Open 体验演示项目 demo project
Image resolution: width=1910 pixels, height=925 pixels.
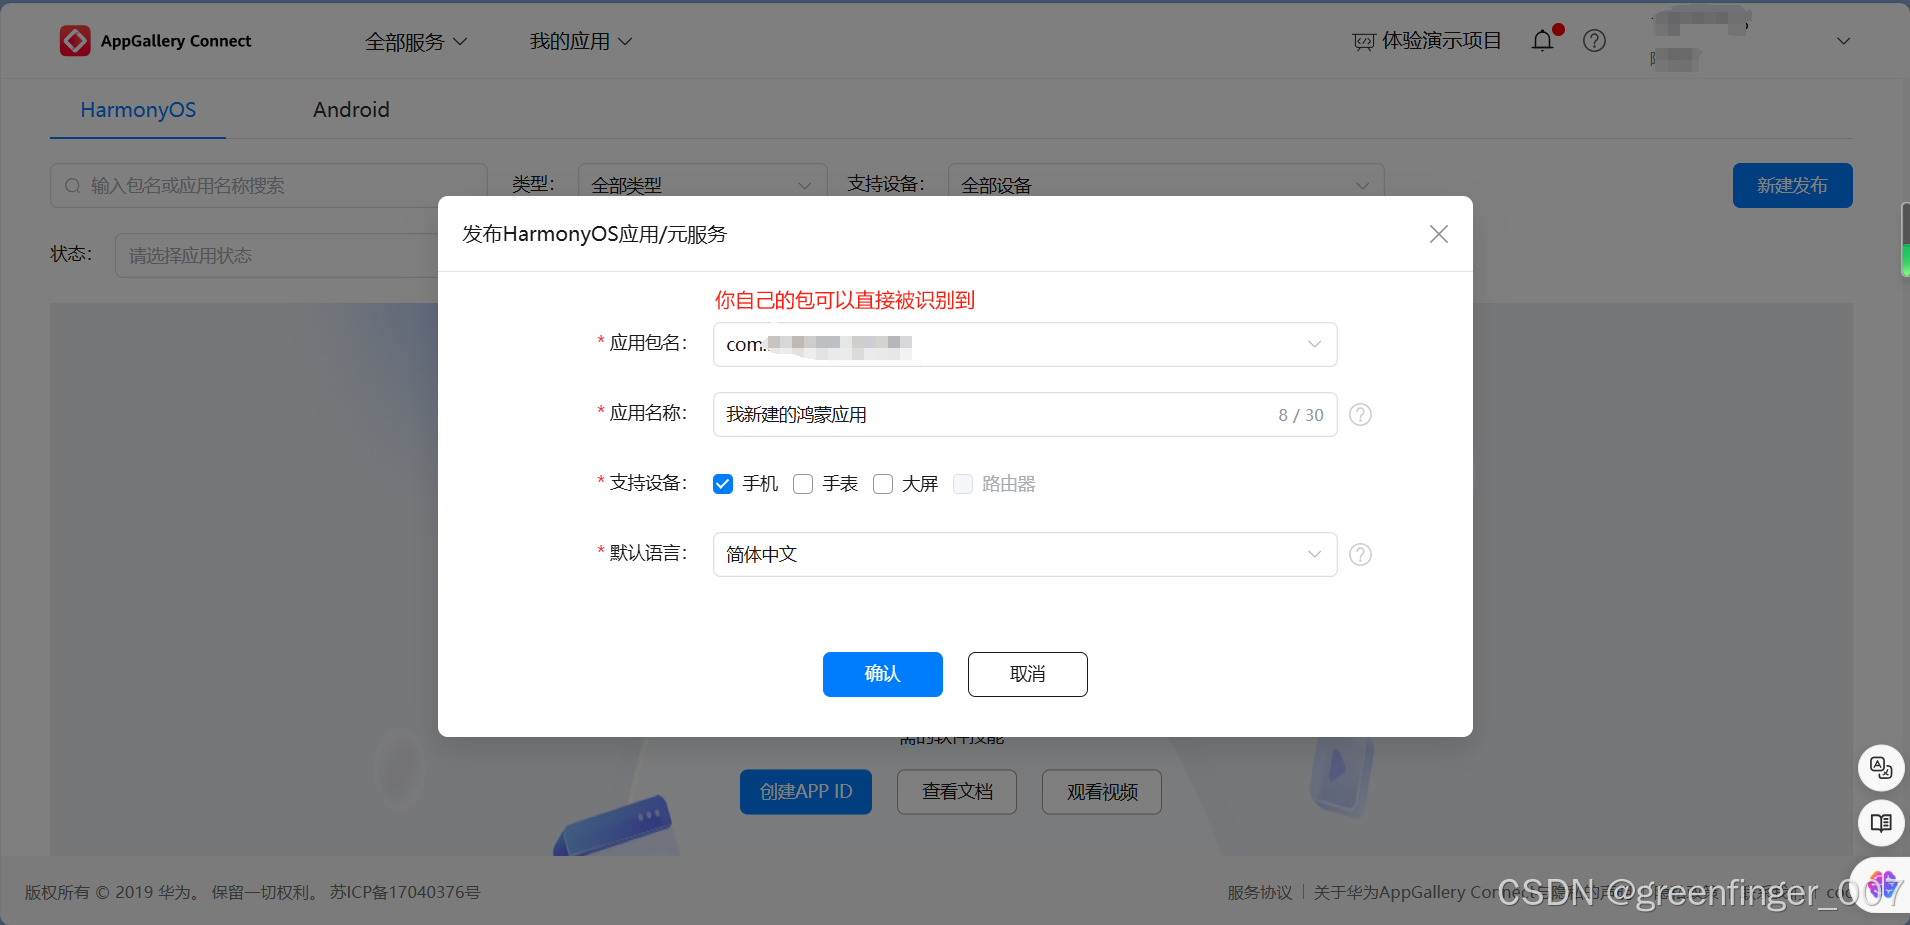[x=1426, y=41]
